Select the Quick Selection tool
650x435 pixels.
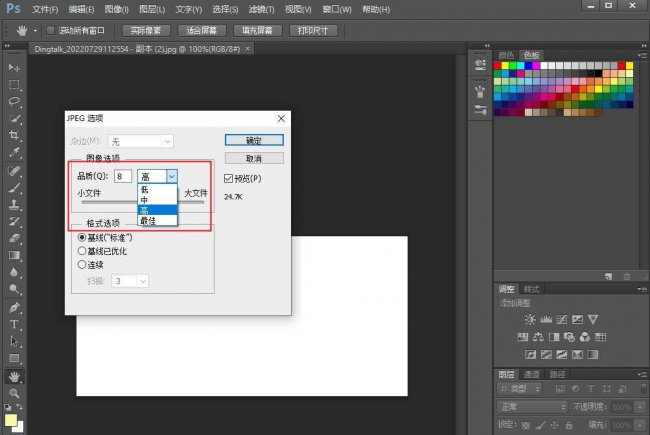coord(14,119)
